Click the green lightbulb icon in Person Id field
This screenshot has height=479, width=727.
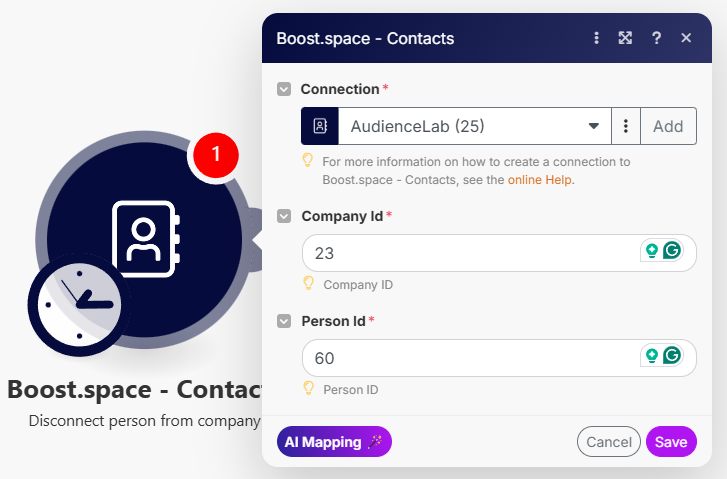click(x=651, y=355)
